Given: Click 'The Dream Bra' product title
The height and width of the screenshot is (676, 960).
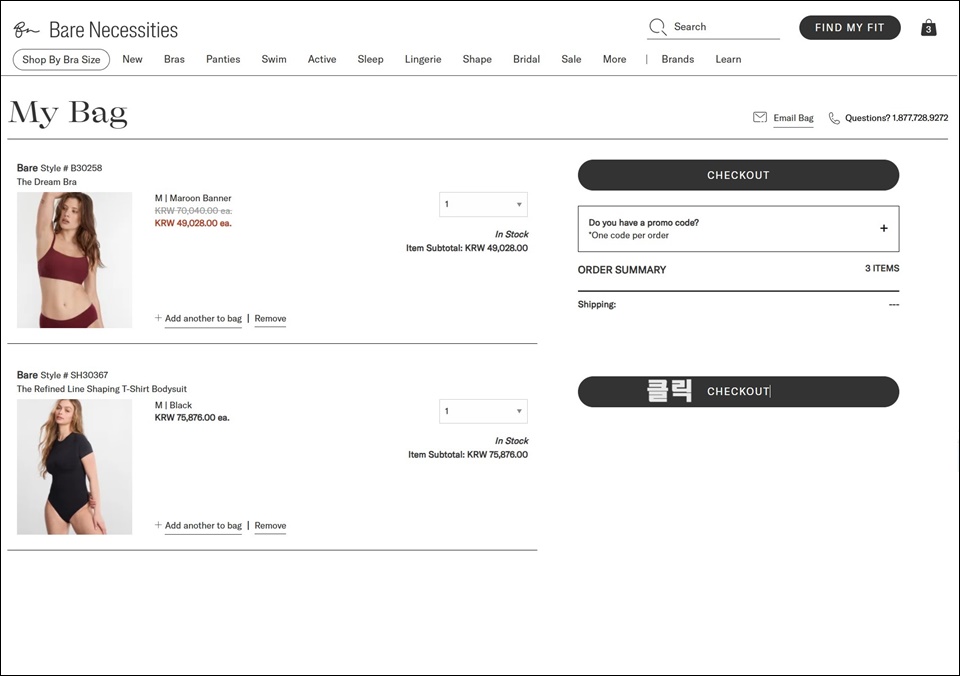Looking at the screenshot, I should click(x=47, y=182).
